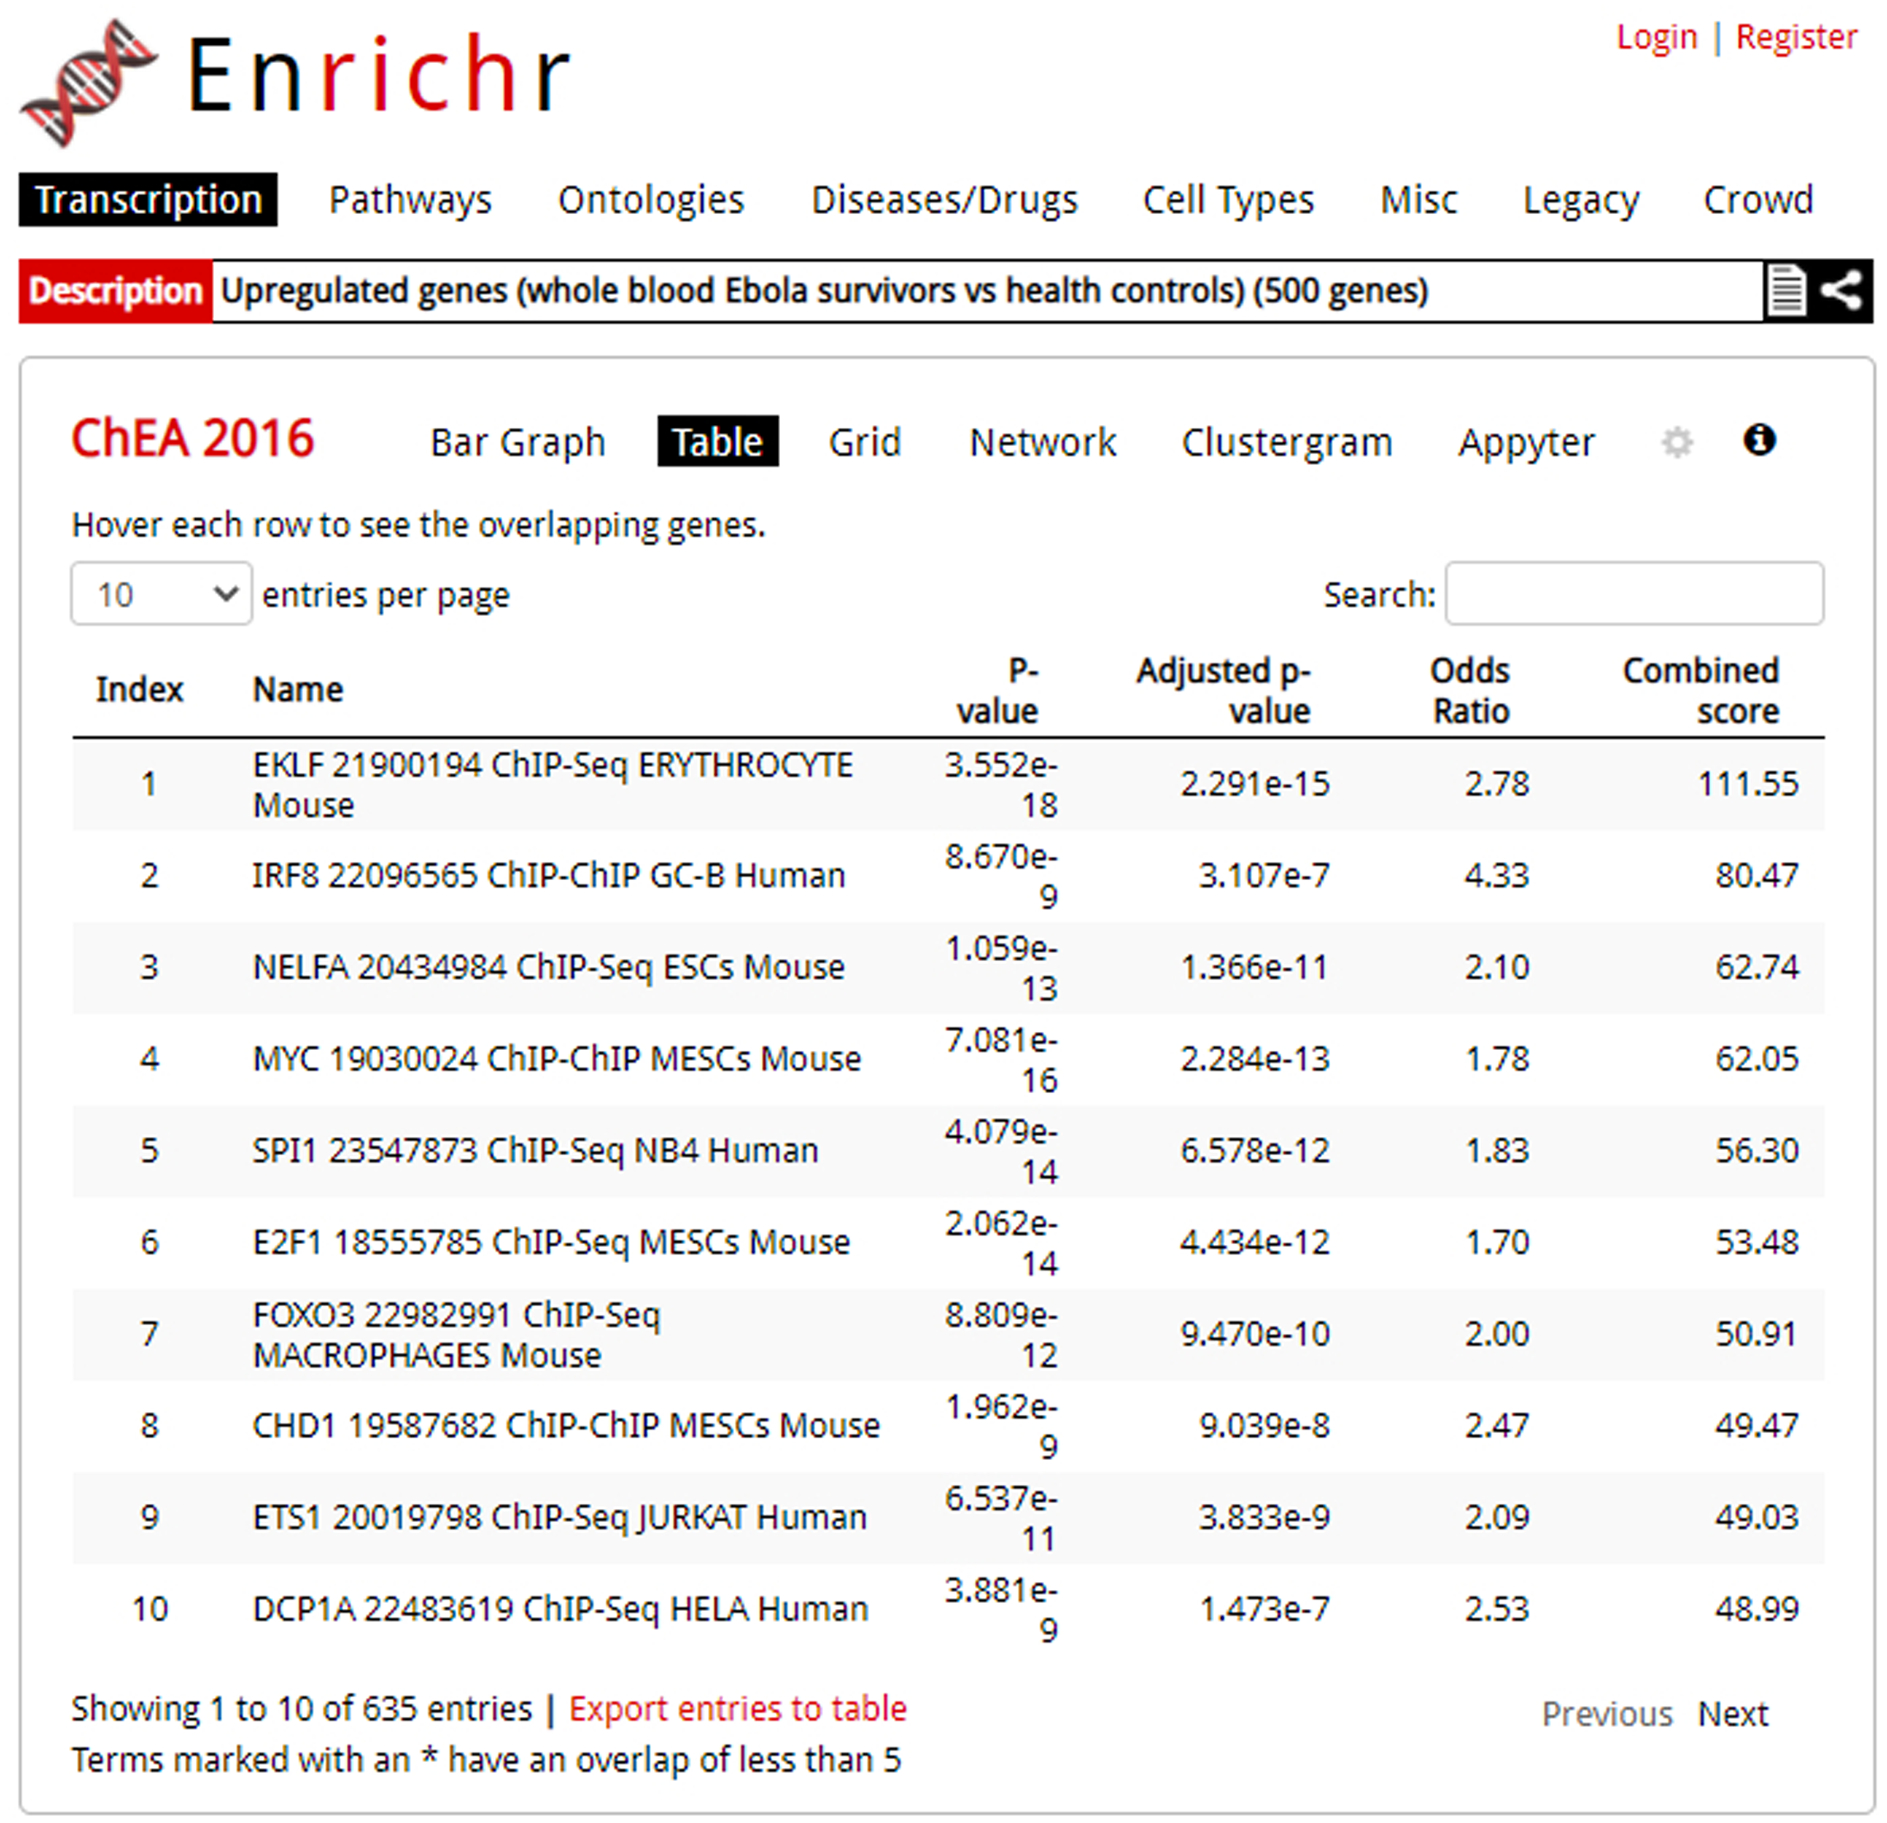
Task: Click adjusted p-value 3.107e-7
Action: (1264, 876)
